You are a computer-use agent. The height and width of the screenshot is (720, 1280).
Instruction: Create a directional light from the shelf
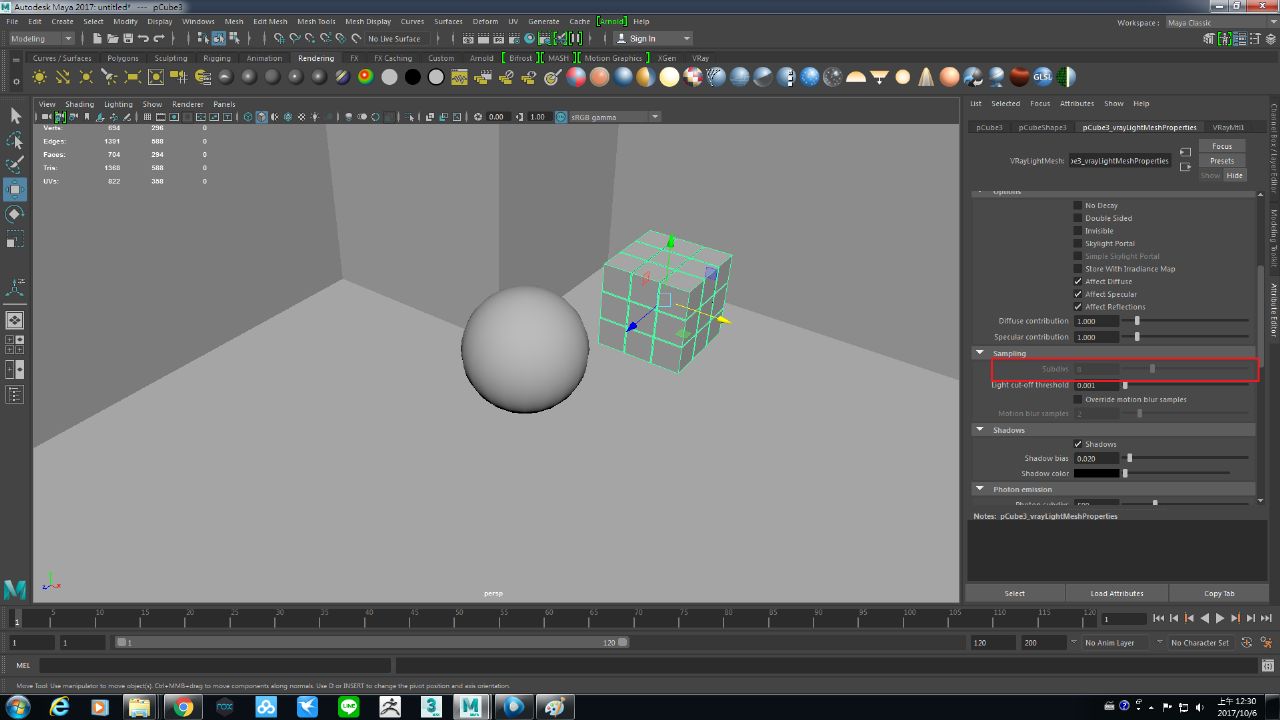[x=64, y=77]
